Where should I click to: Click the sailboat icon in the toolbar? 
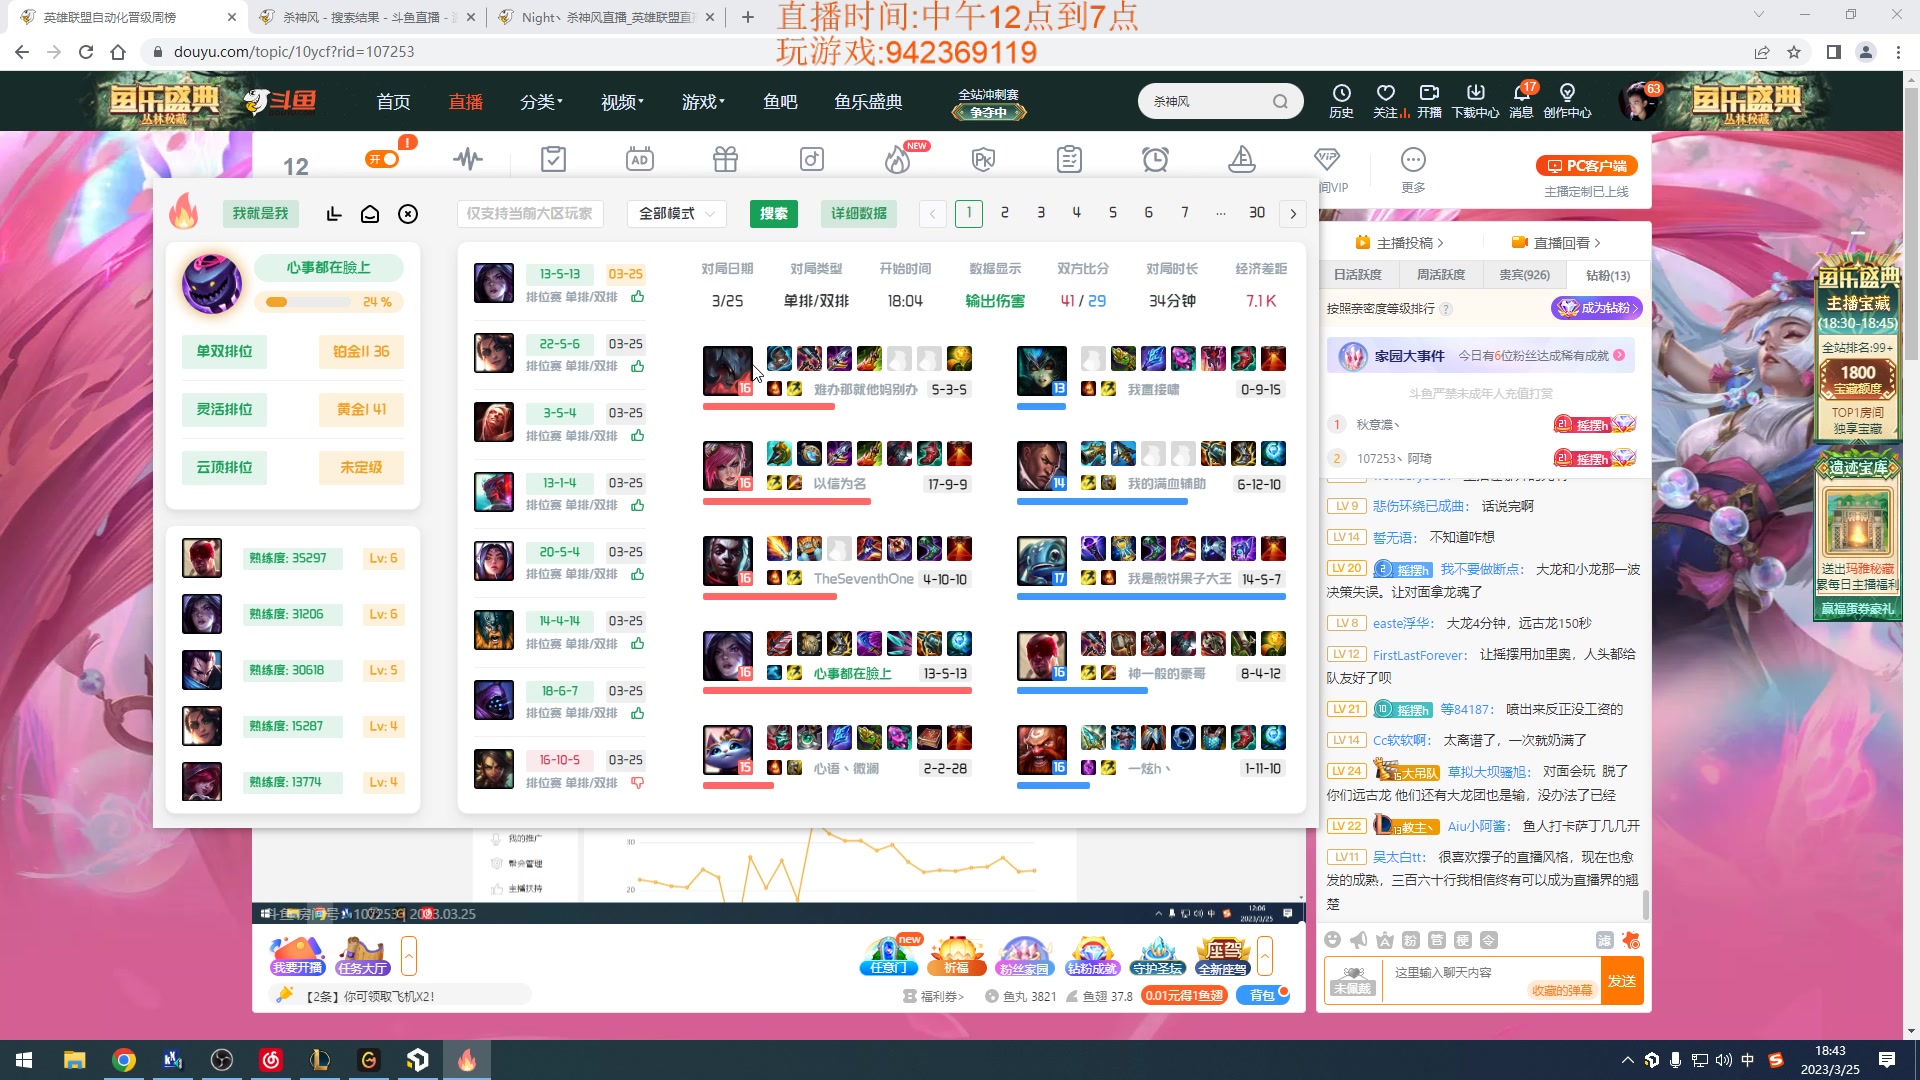pos(1241,158)
